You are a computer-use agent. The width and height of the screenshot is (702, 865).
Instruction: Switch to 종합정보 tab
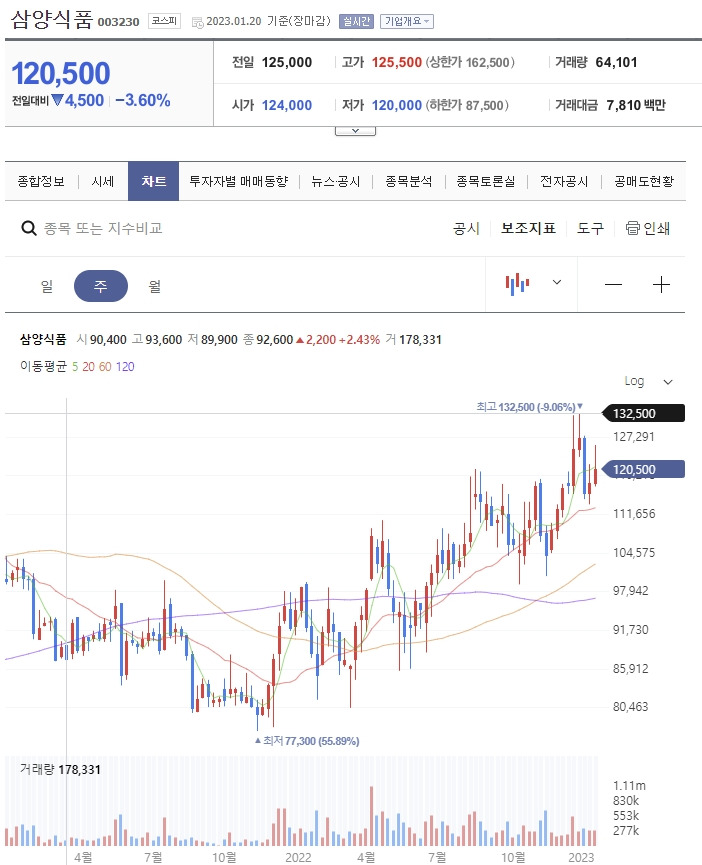pyautogui.click(x=41, y=181)
